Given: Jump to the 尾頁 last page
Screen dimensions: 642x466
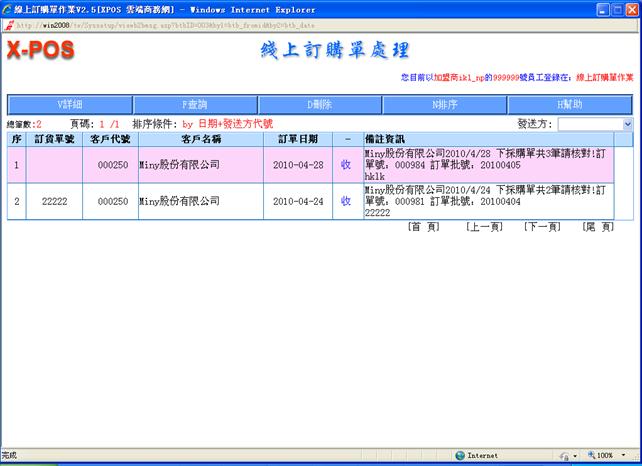Looking at the screenshot, I should click(598, 227).
